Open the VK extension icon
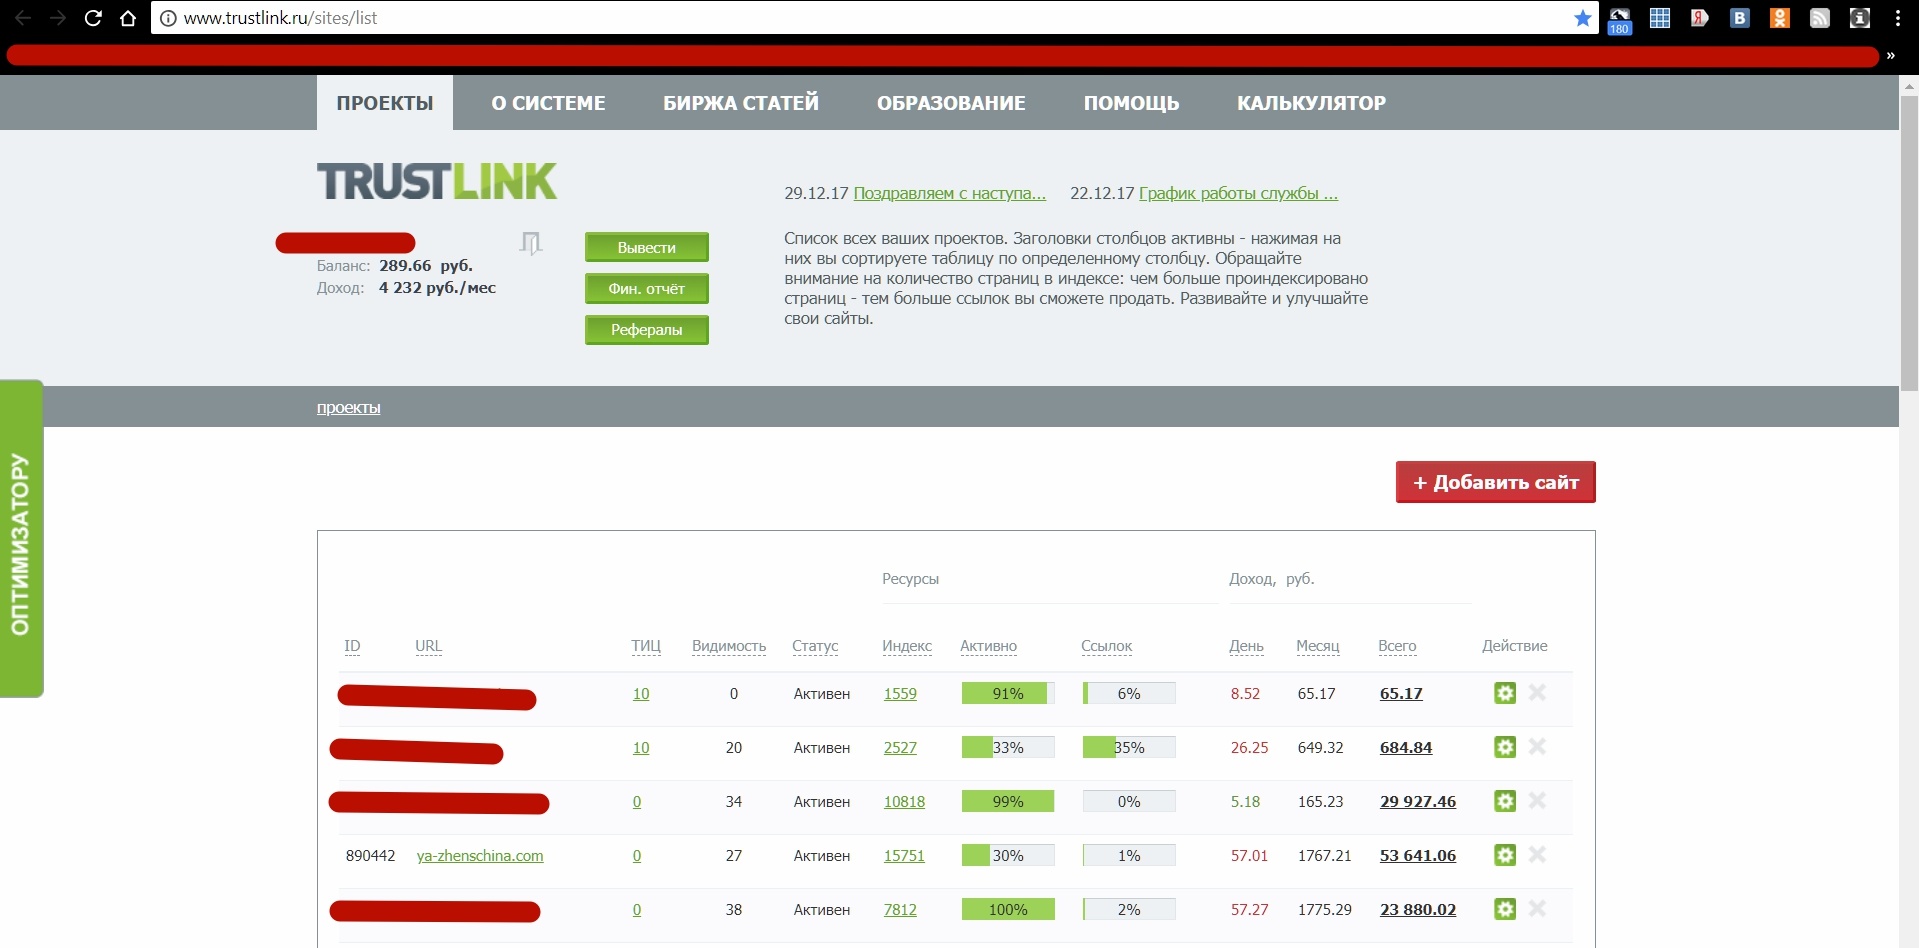1919x948 pixels. coord(1740,18)
